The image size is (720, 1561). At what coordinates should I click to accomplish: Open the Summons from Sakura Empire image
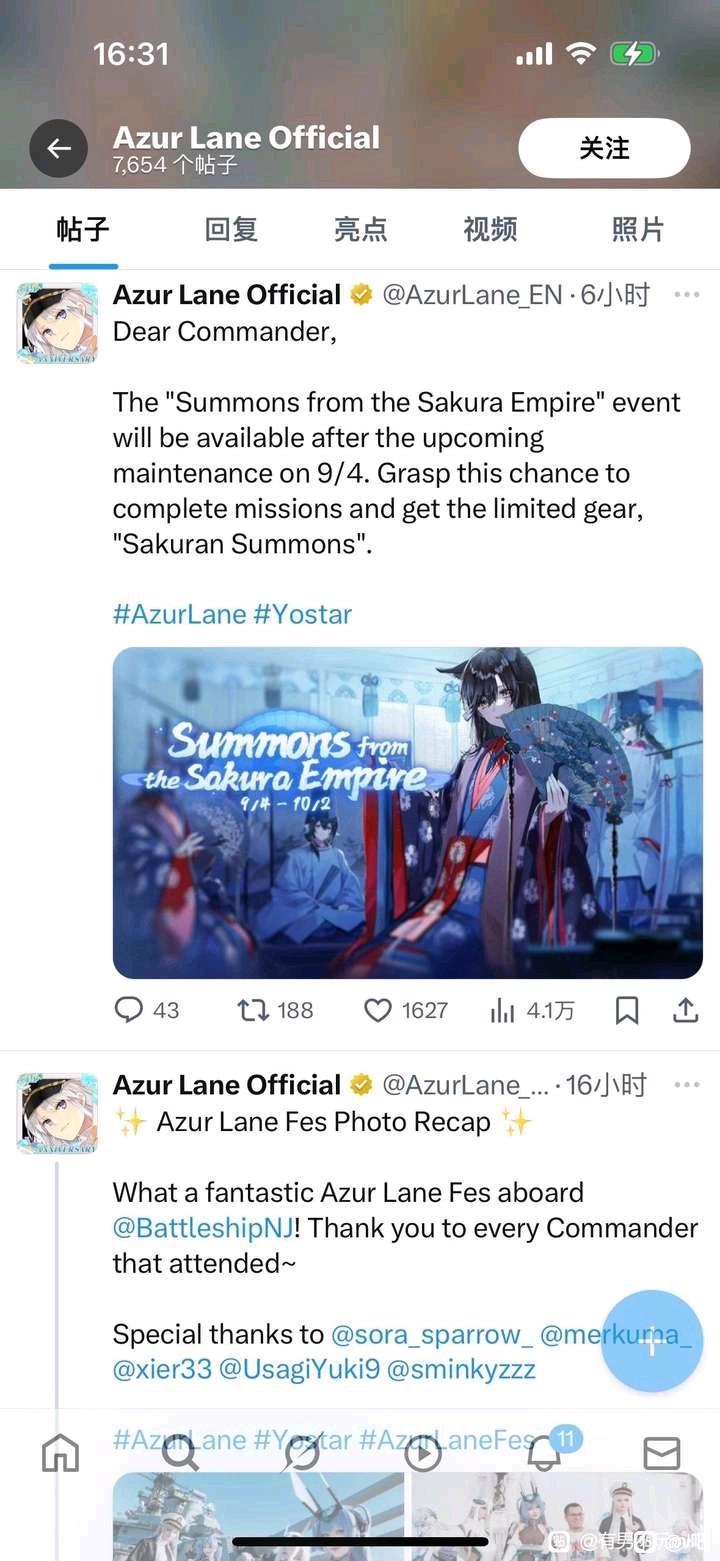(x=408, y=813)
